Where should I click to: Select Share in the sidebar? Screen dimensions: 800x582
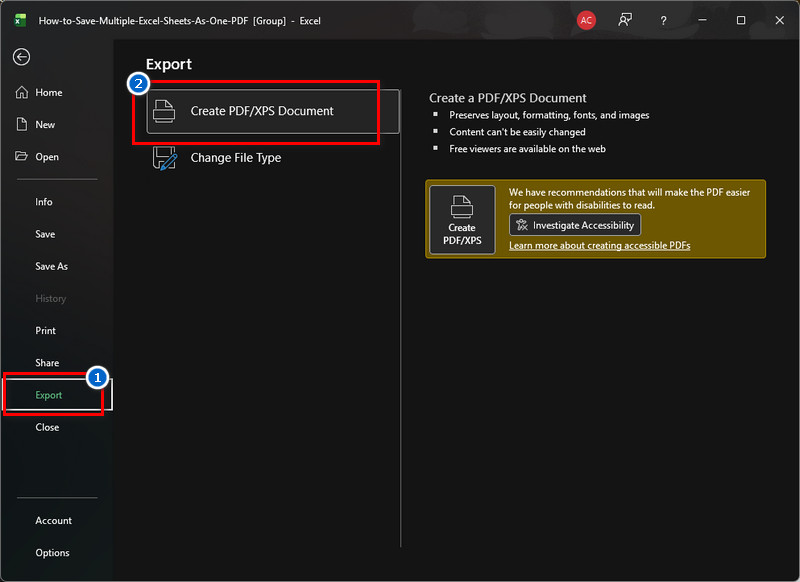pos(47,363)
